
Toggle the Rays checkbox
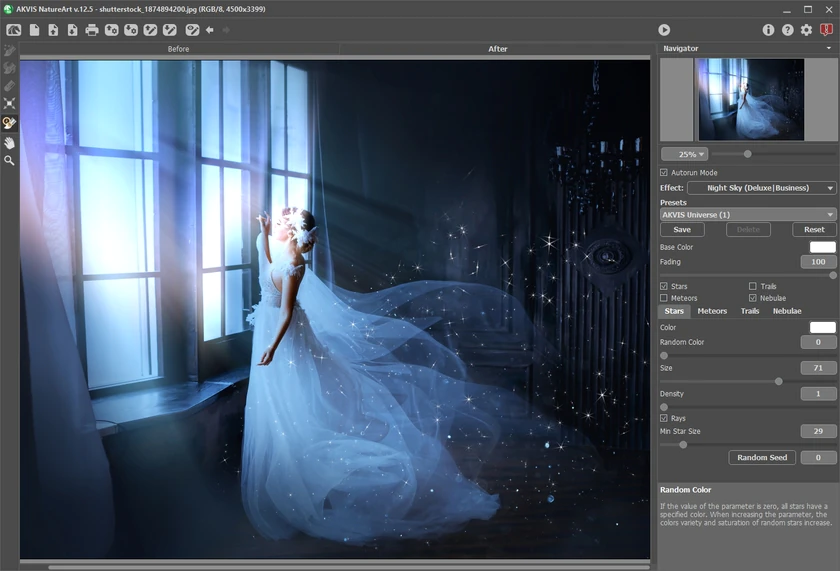tap(664, 418)
